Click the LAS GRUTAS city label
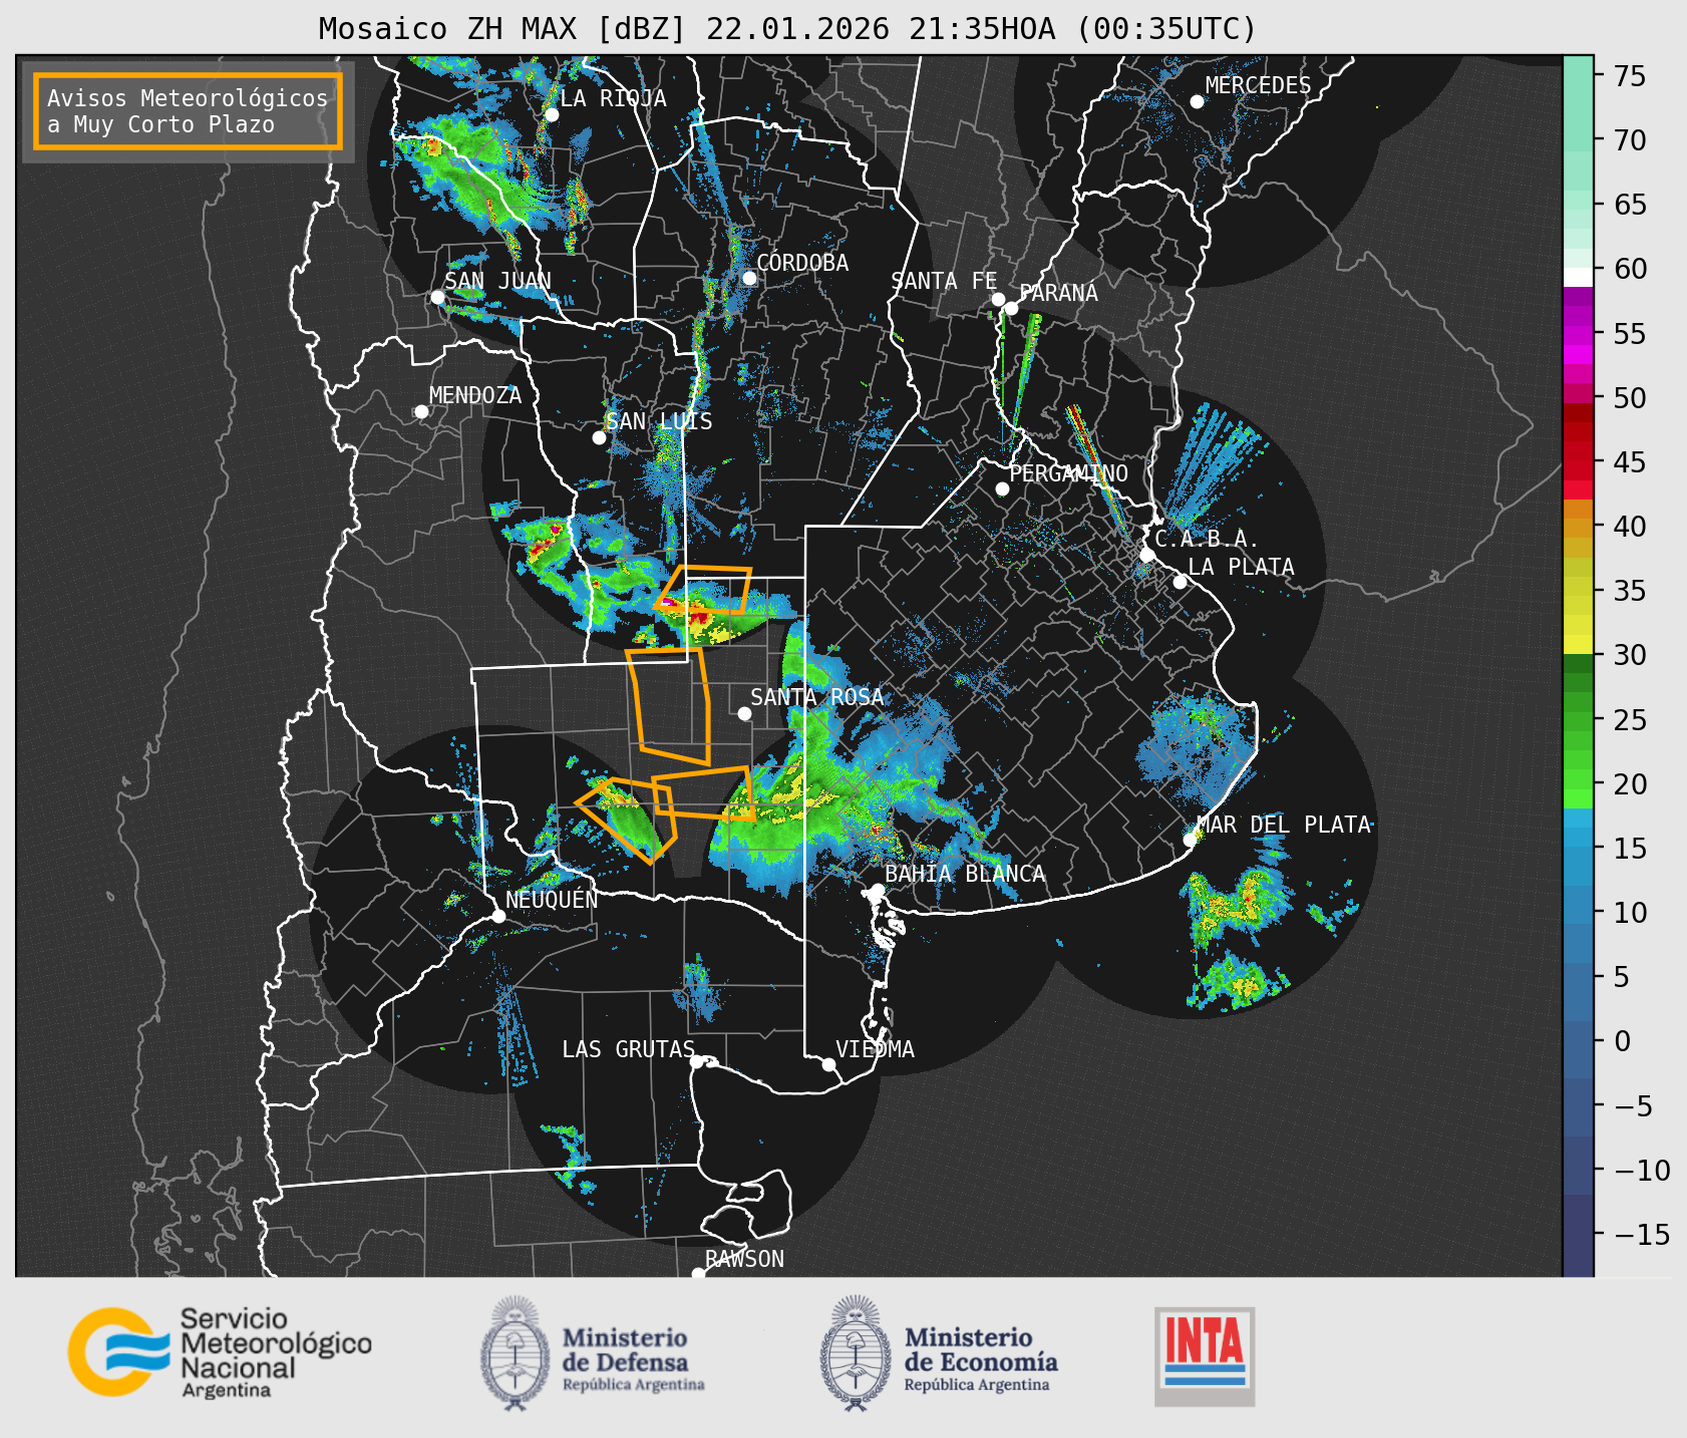The width and height of the screenshot is (1687, 1438). (628, 1049)
